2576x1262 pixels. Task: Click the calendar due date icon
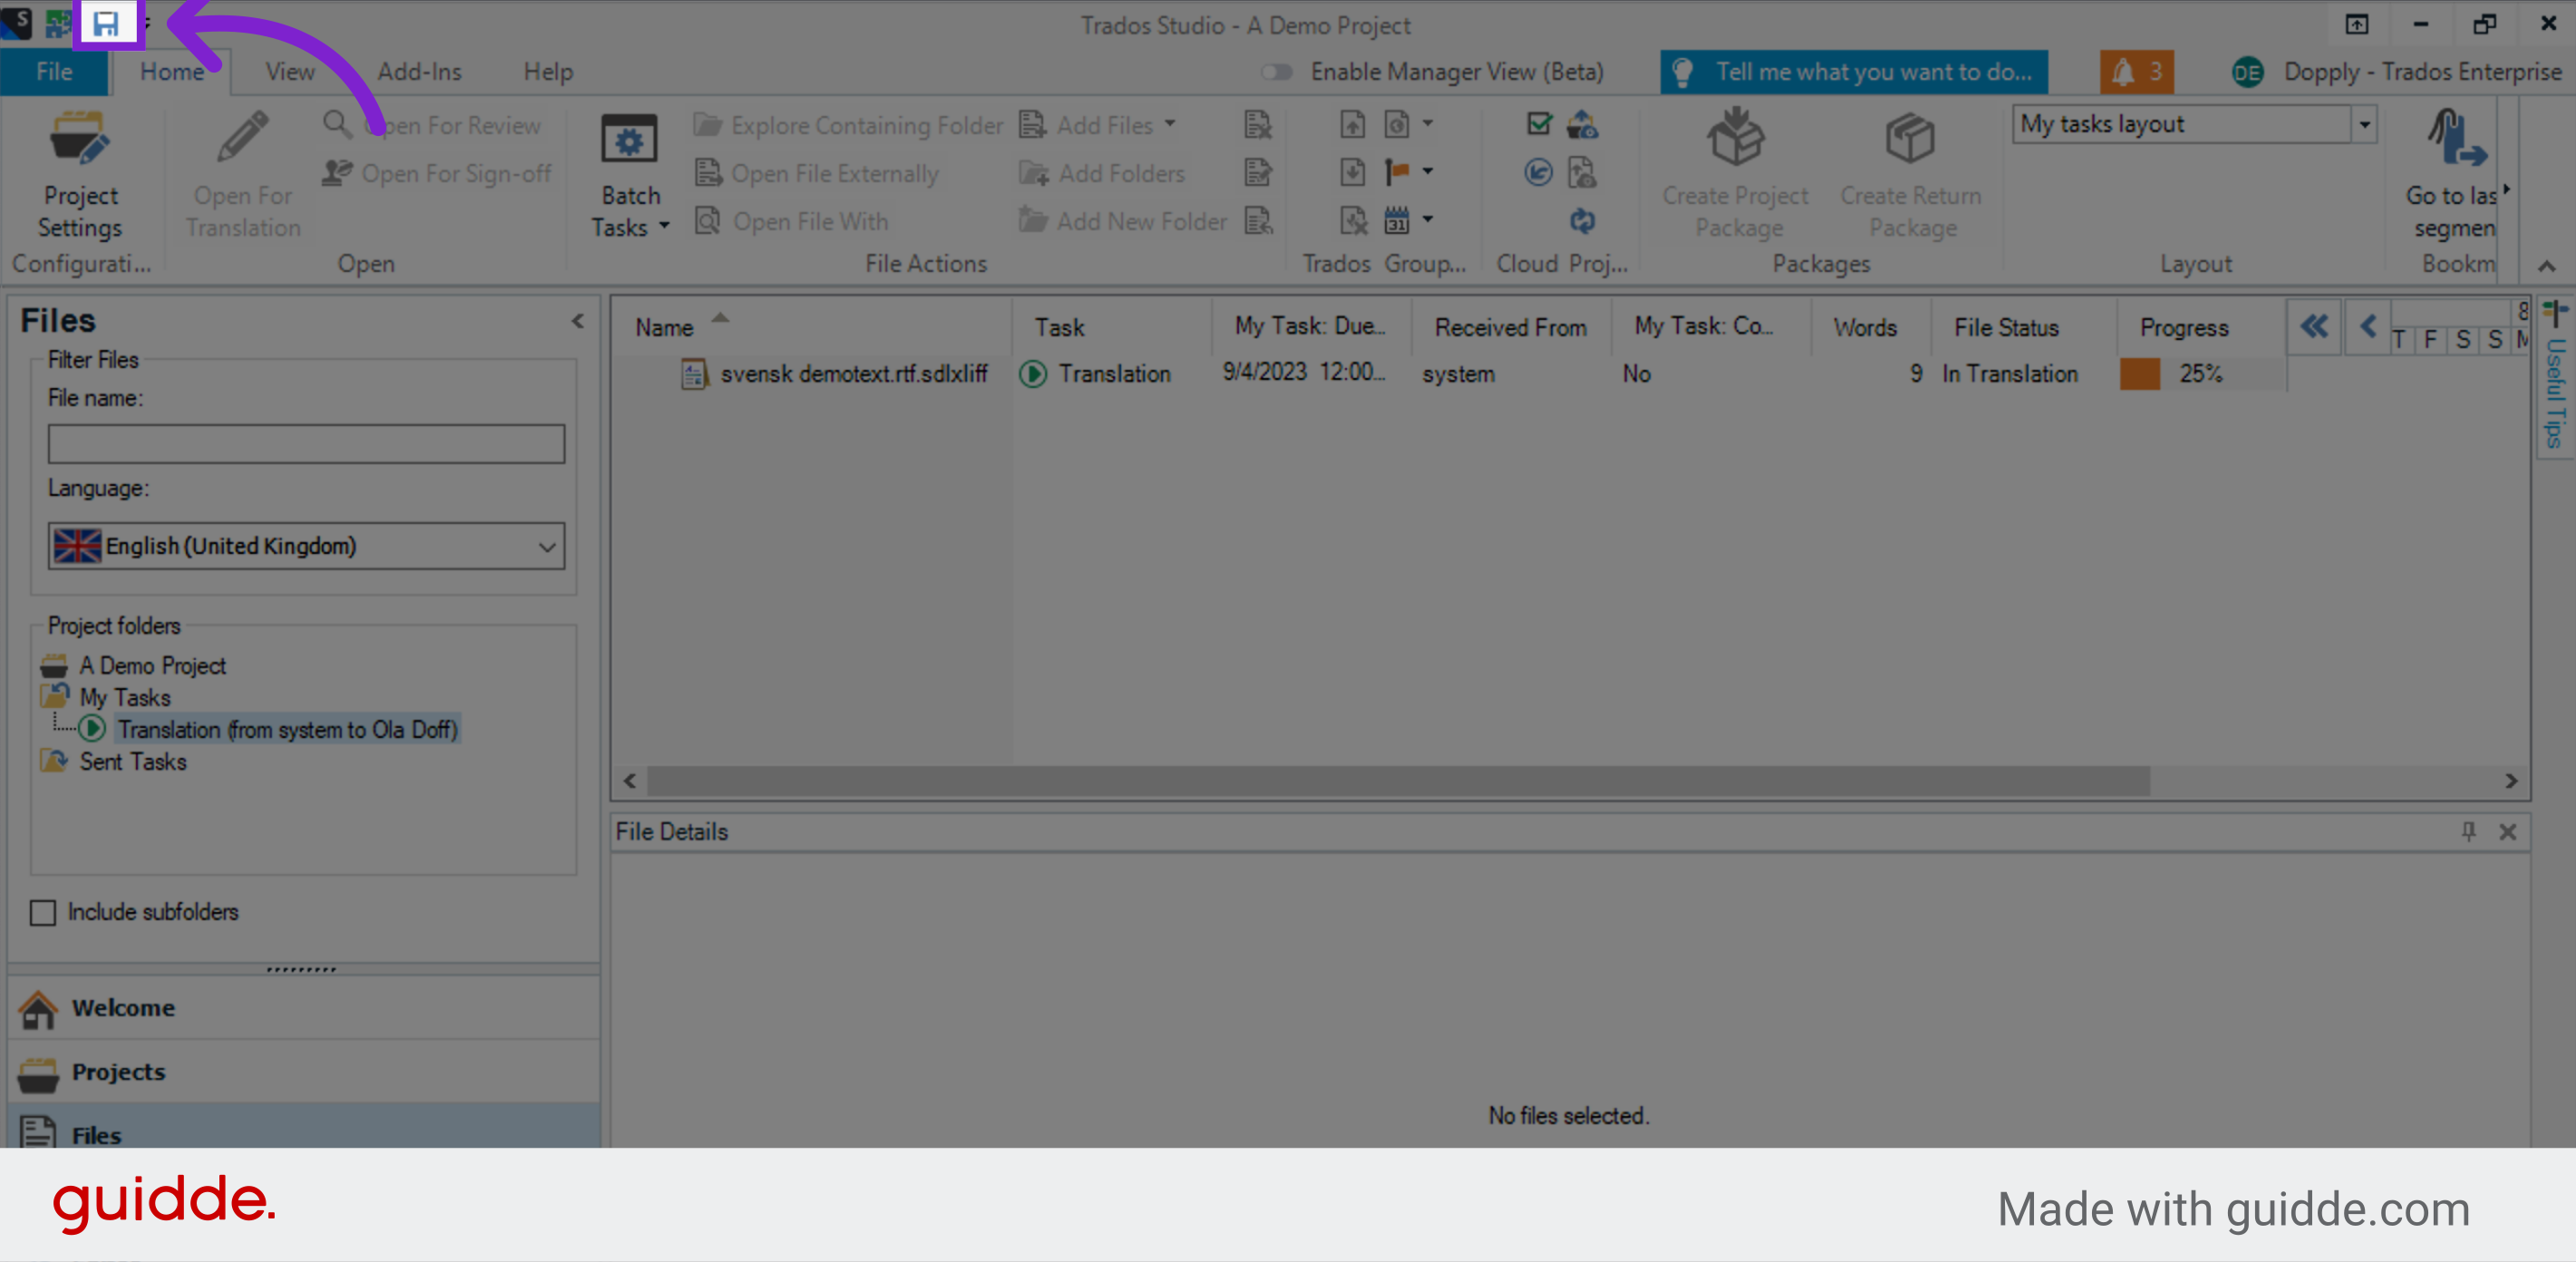tap(1396, 220)
